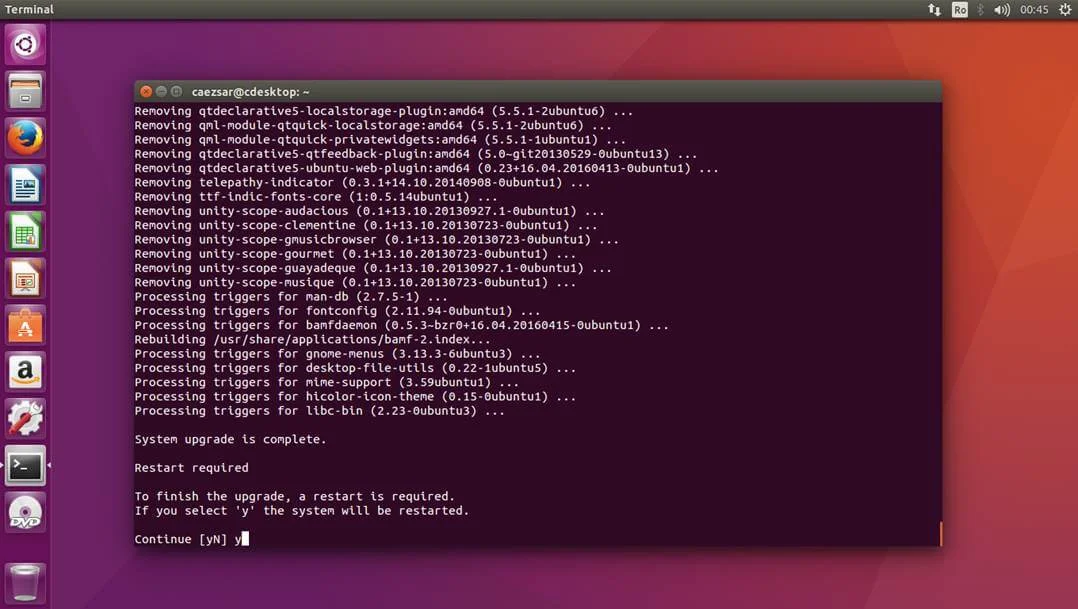
Task: Click 'Removing unity-scope-audacious' line
Action: point(369,211)
